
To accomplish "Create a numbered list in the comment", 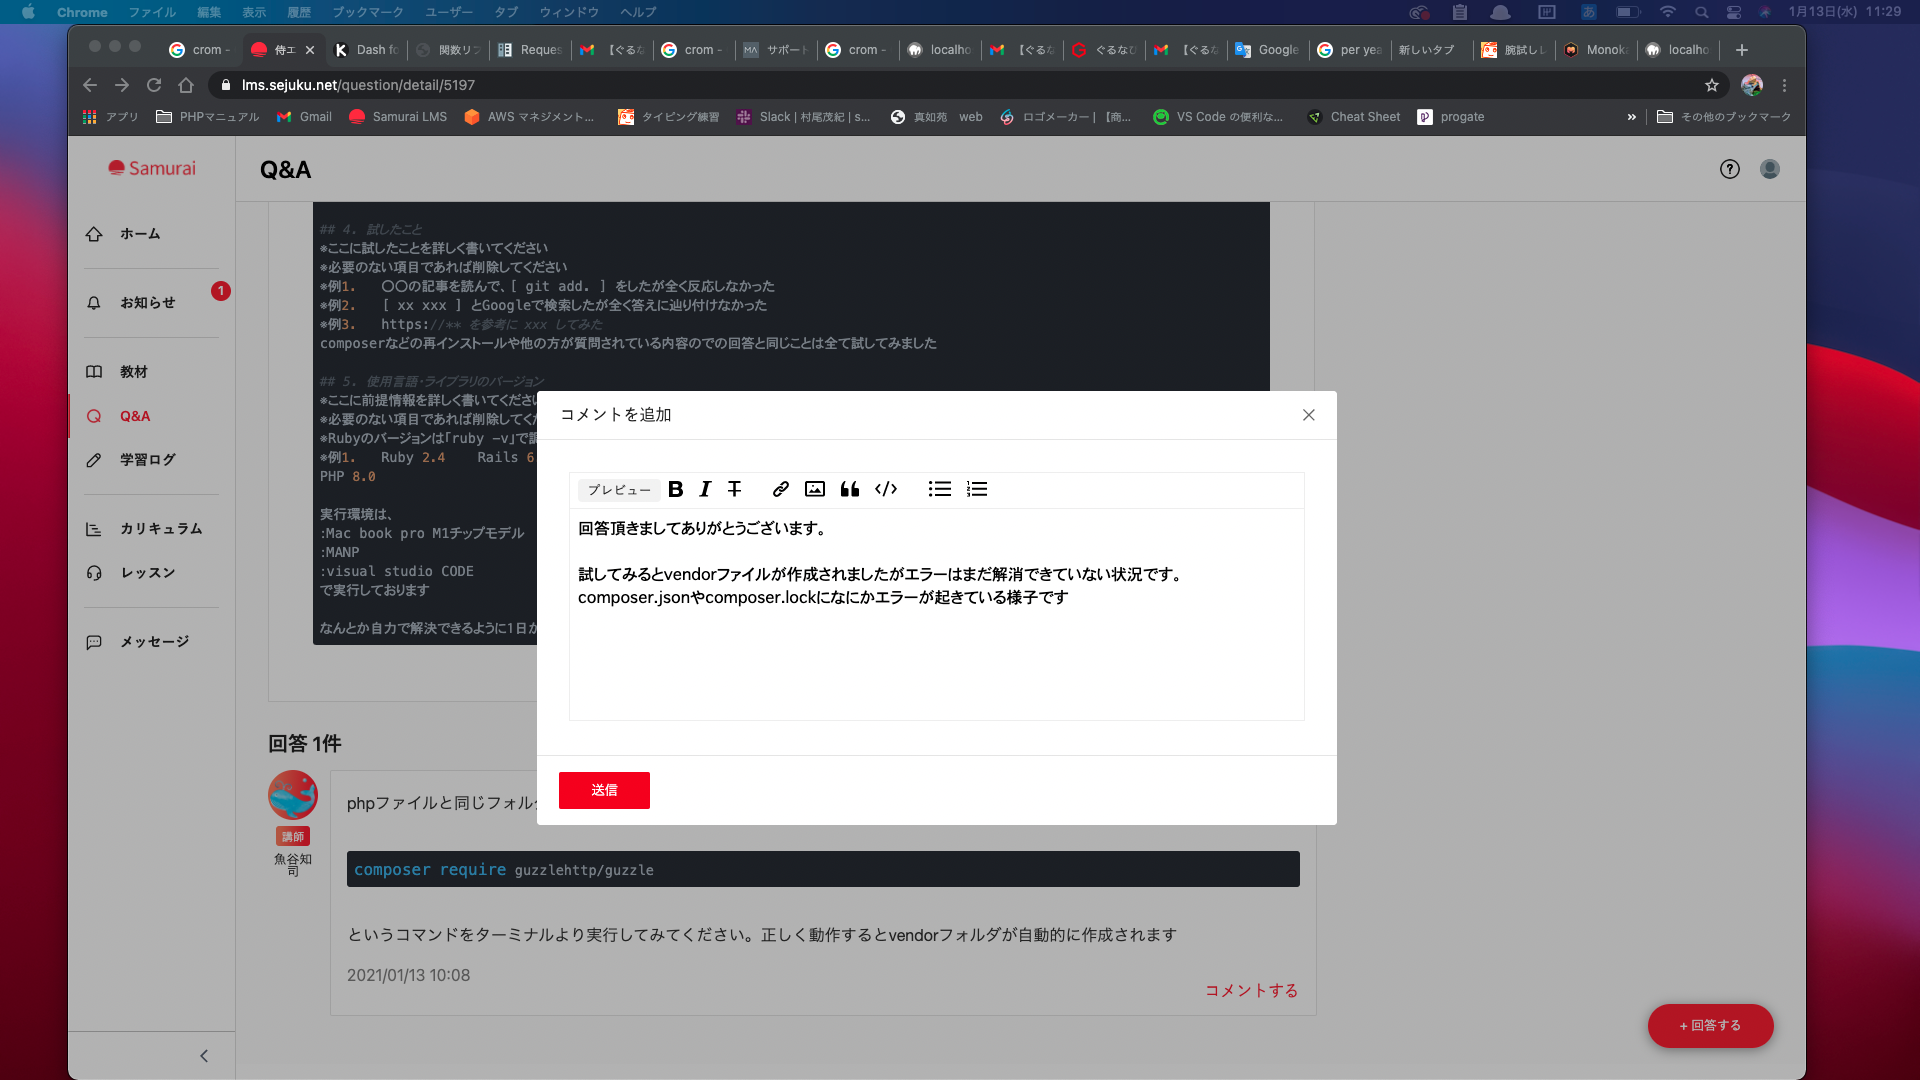I will pyautogui.click(x=977, y=489).
